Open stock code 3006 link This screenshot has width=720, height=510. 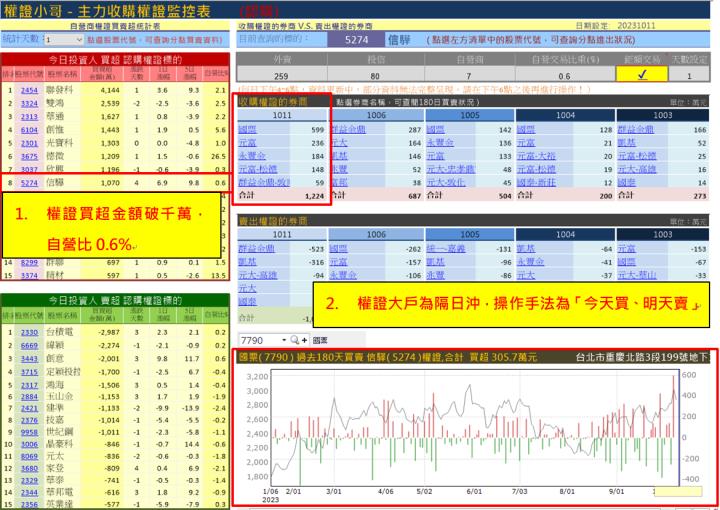(x=29, y=444)
